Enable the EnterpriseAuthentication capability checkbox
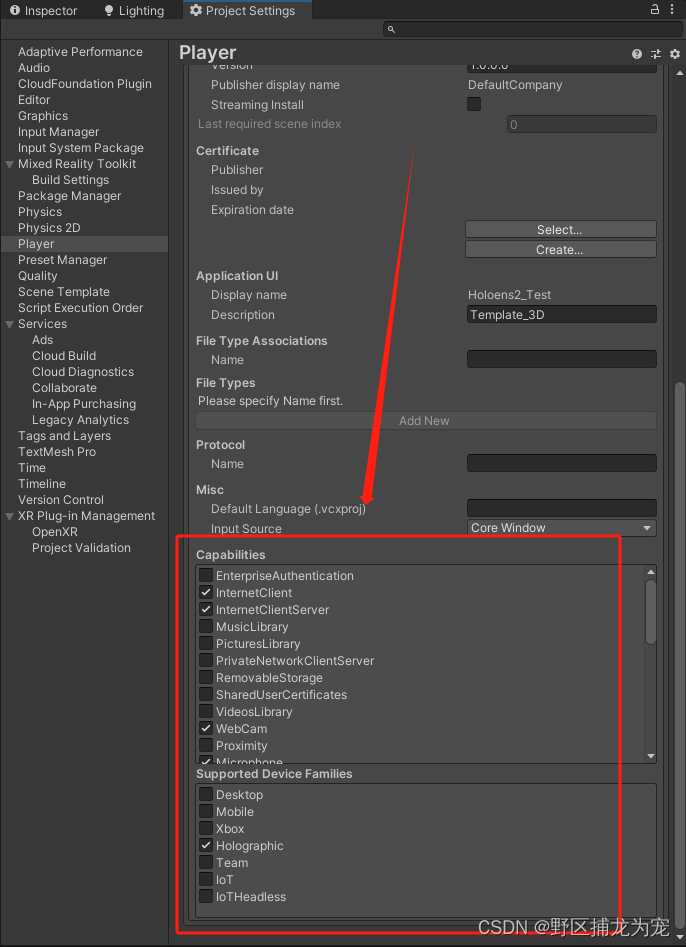The image size is (686, 947). [206, 576]
